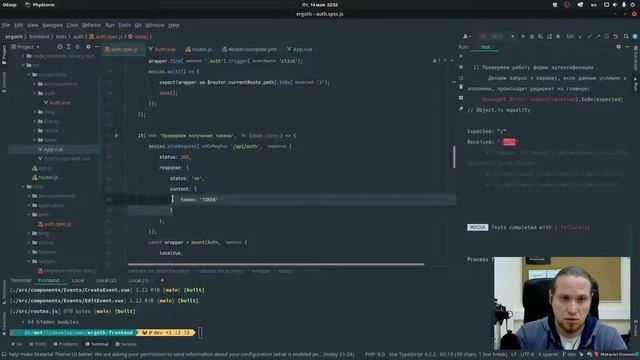Open the Git tool window button
Viewport: 640px width, 360px height.
click(17, 344)
